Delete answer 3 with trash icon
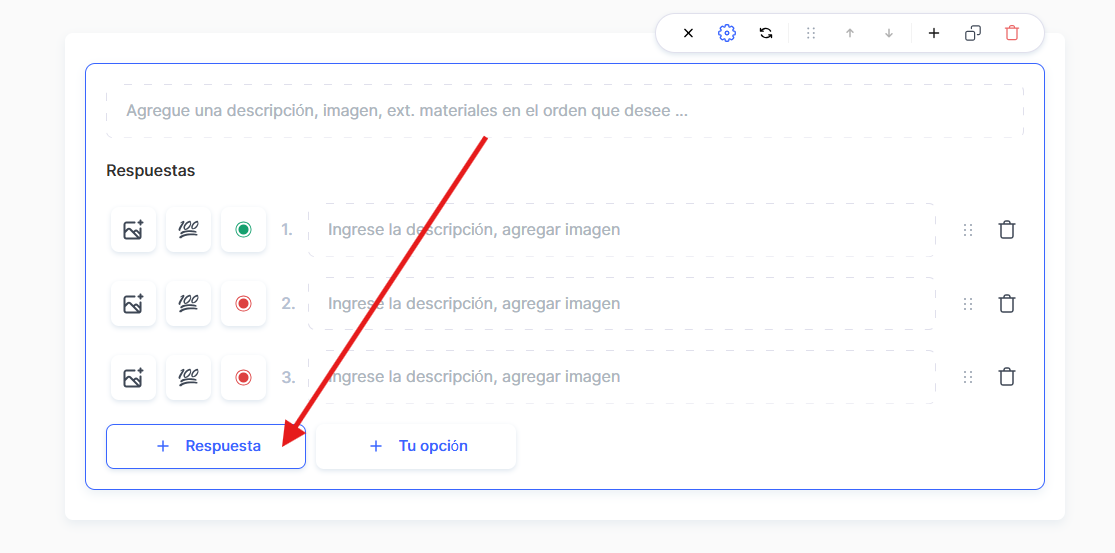The image size is (1115, 553). pyautogui.click(x=1006, y=377)
